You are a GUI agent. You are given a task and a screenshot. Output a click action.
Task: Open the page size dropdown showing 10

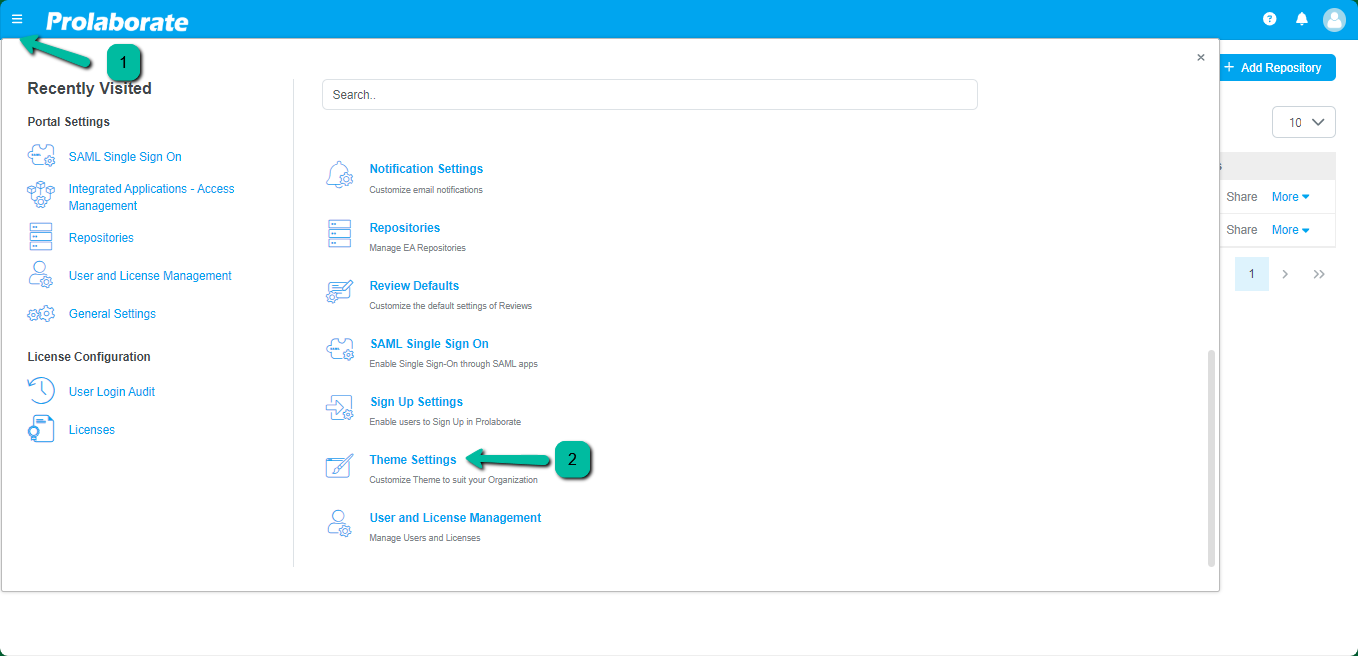click(x=1304, y=122)
